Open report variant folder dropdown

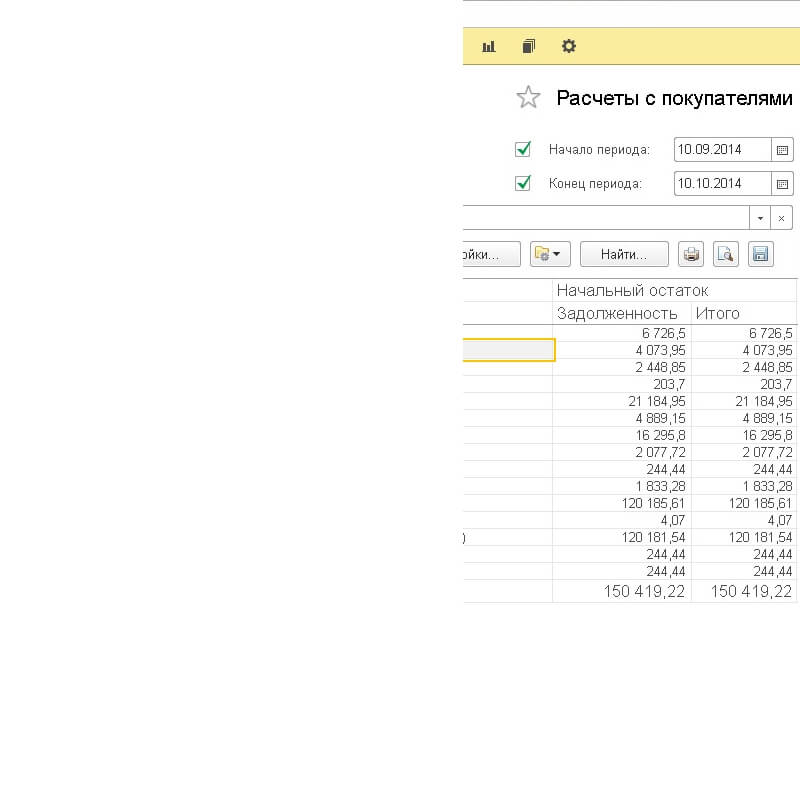coord(550,254)
